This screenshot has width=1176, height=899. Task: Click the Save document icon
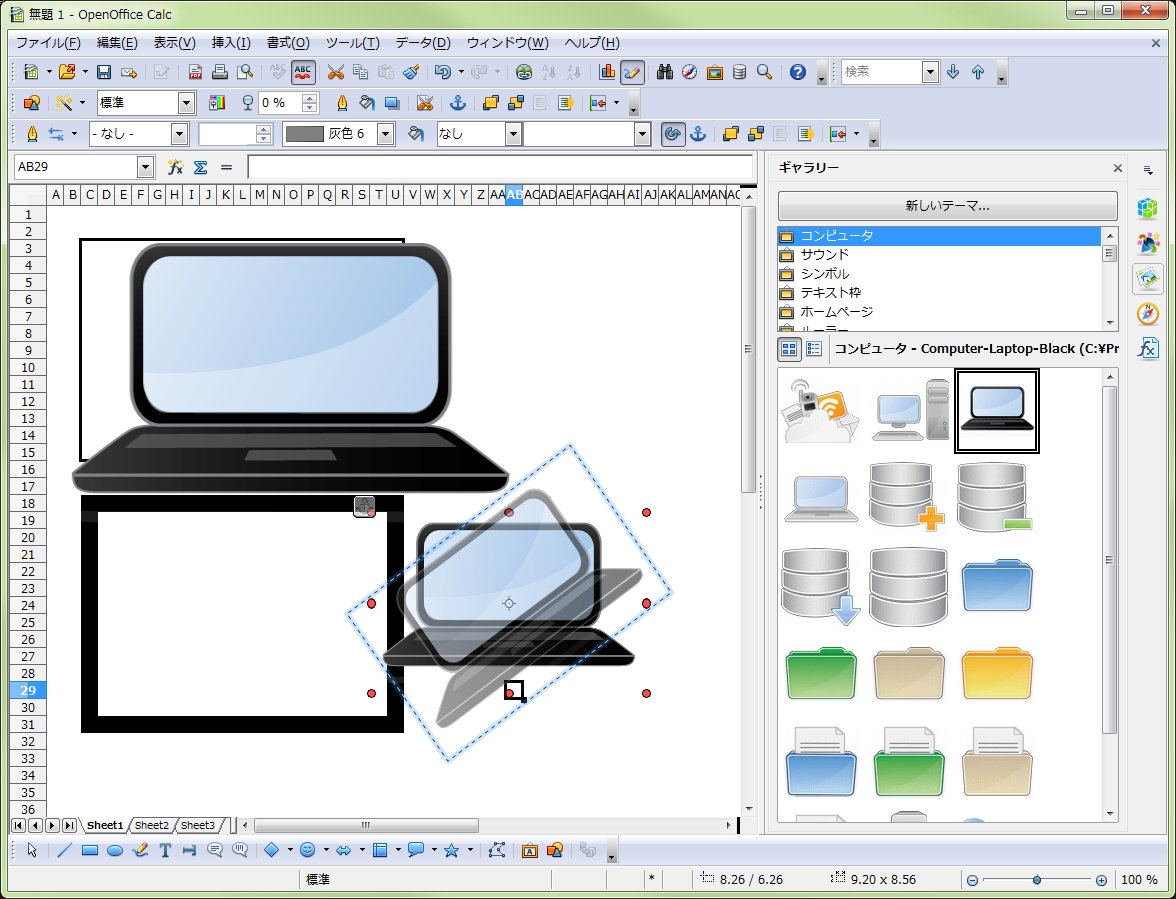coord(104,72)
